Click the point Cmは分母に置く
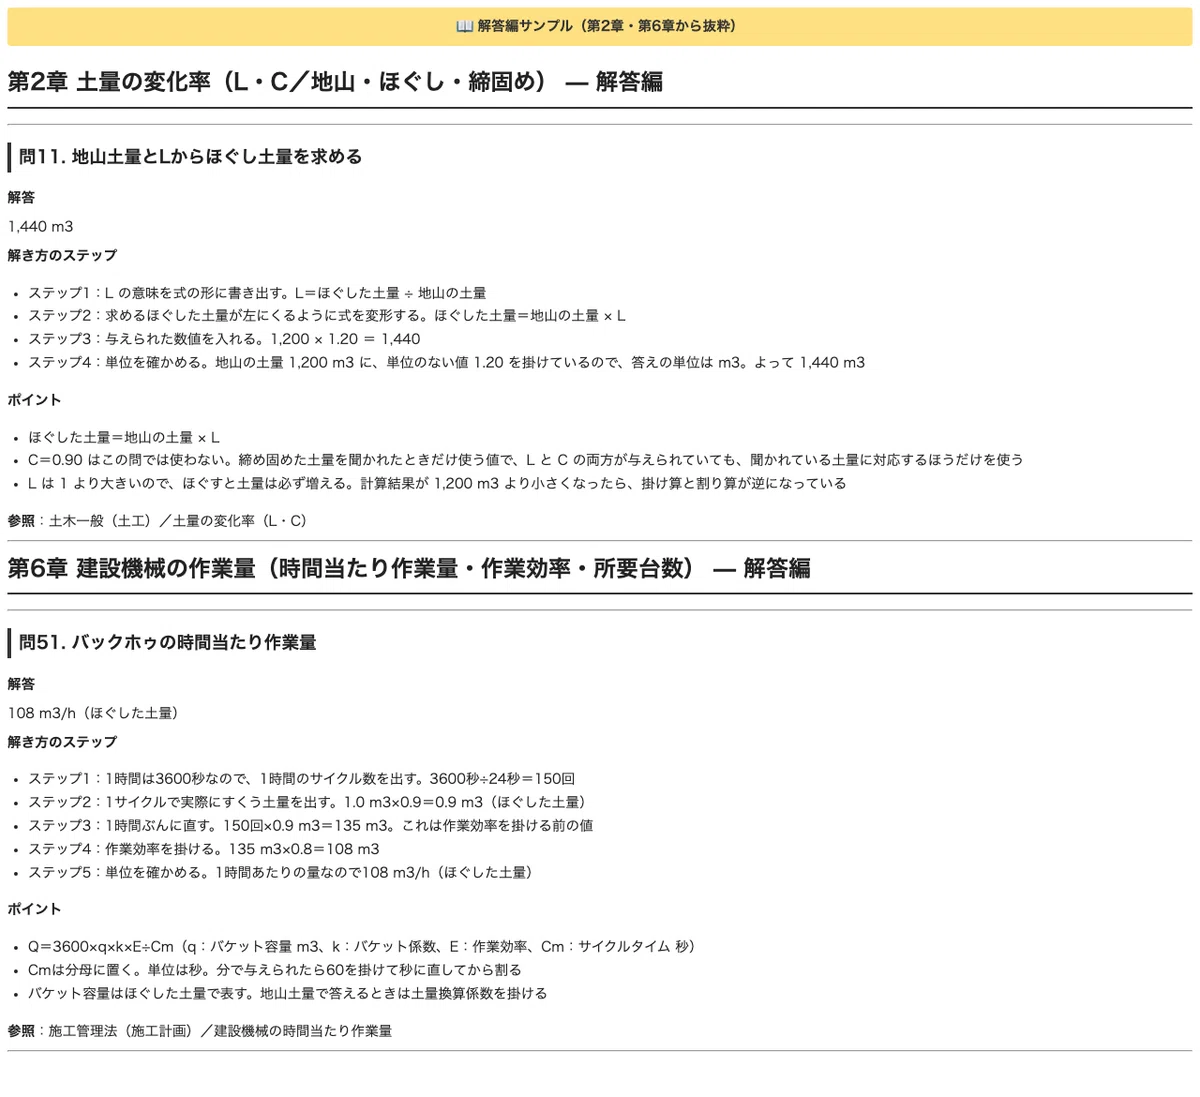1200x1097 pixels. (x=275, y=970)
